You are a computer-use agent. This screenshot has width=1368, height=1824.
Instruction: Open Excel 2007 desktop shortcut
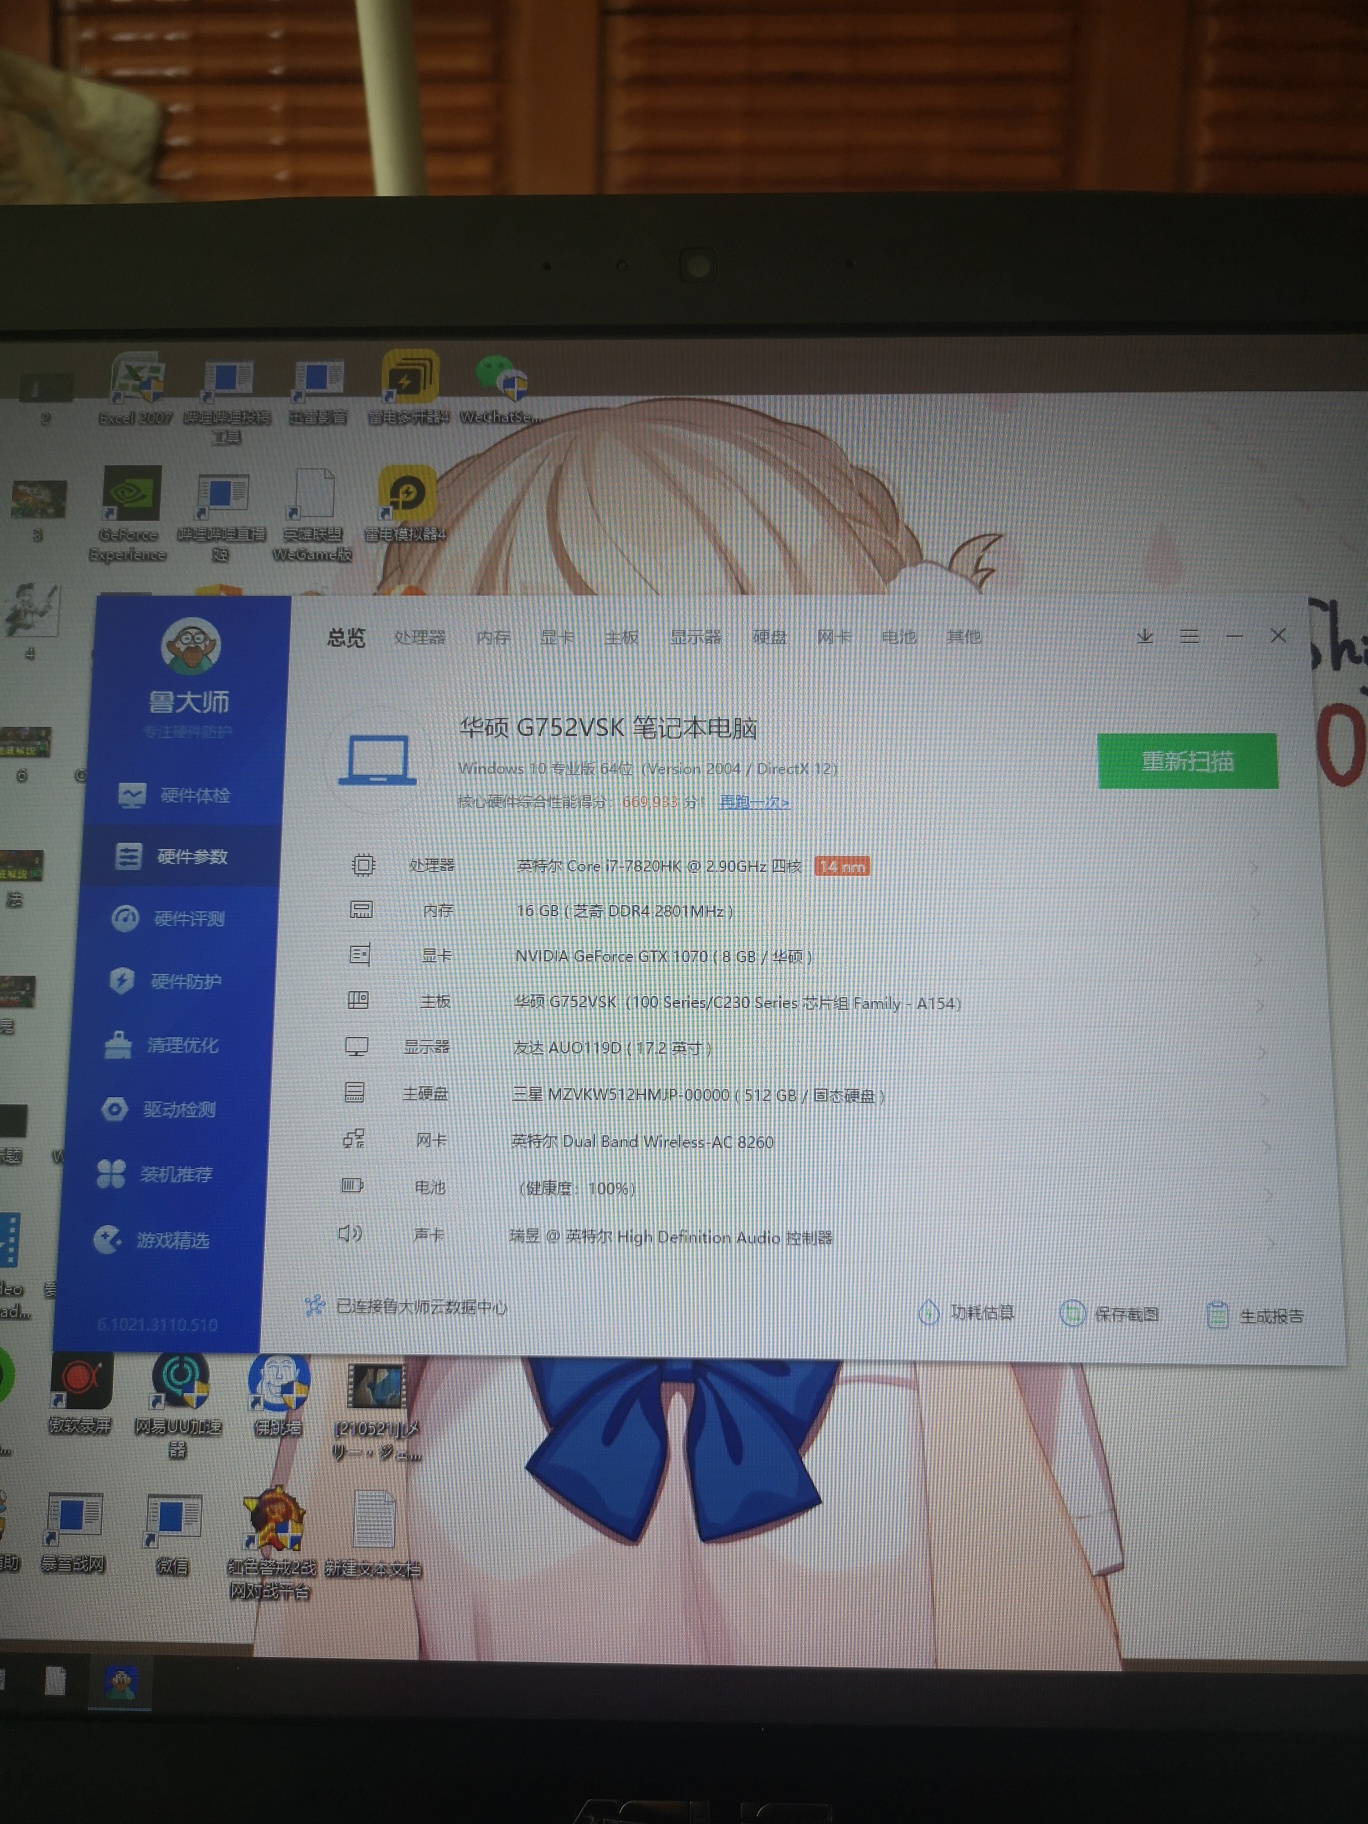point(136,388)
